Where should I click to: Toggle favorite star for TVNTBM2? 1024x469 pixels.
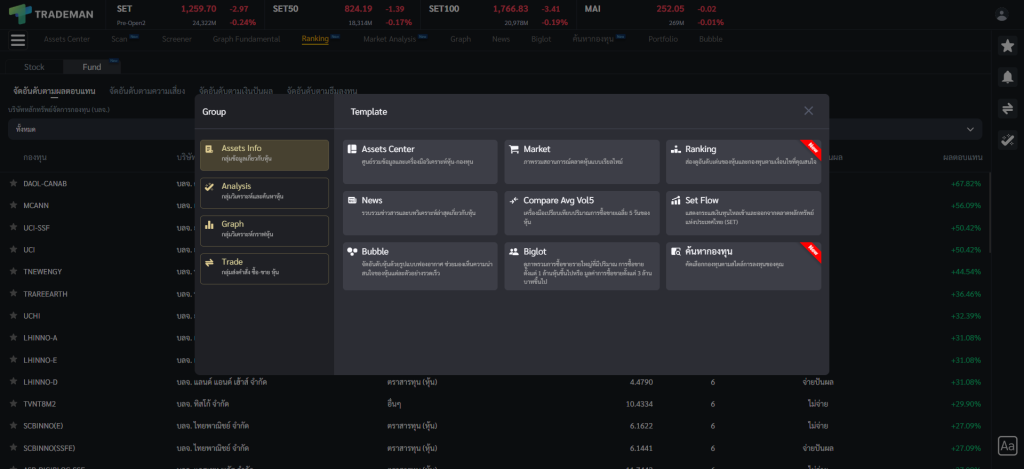[13, 404]
